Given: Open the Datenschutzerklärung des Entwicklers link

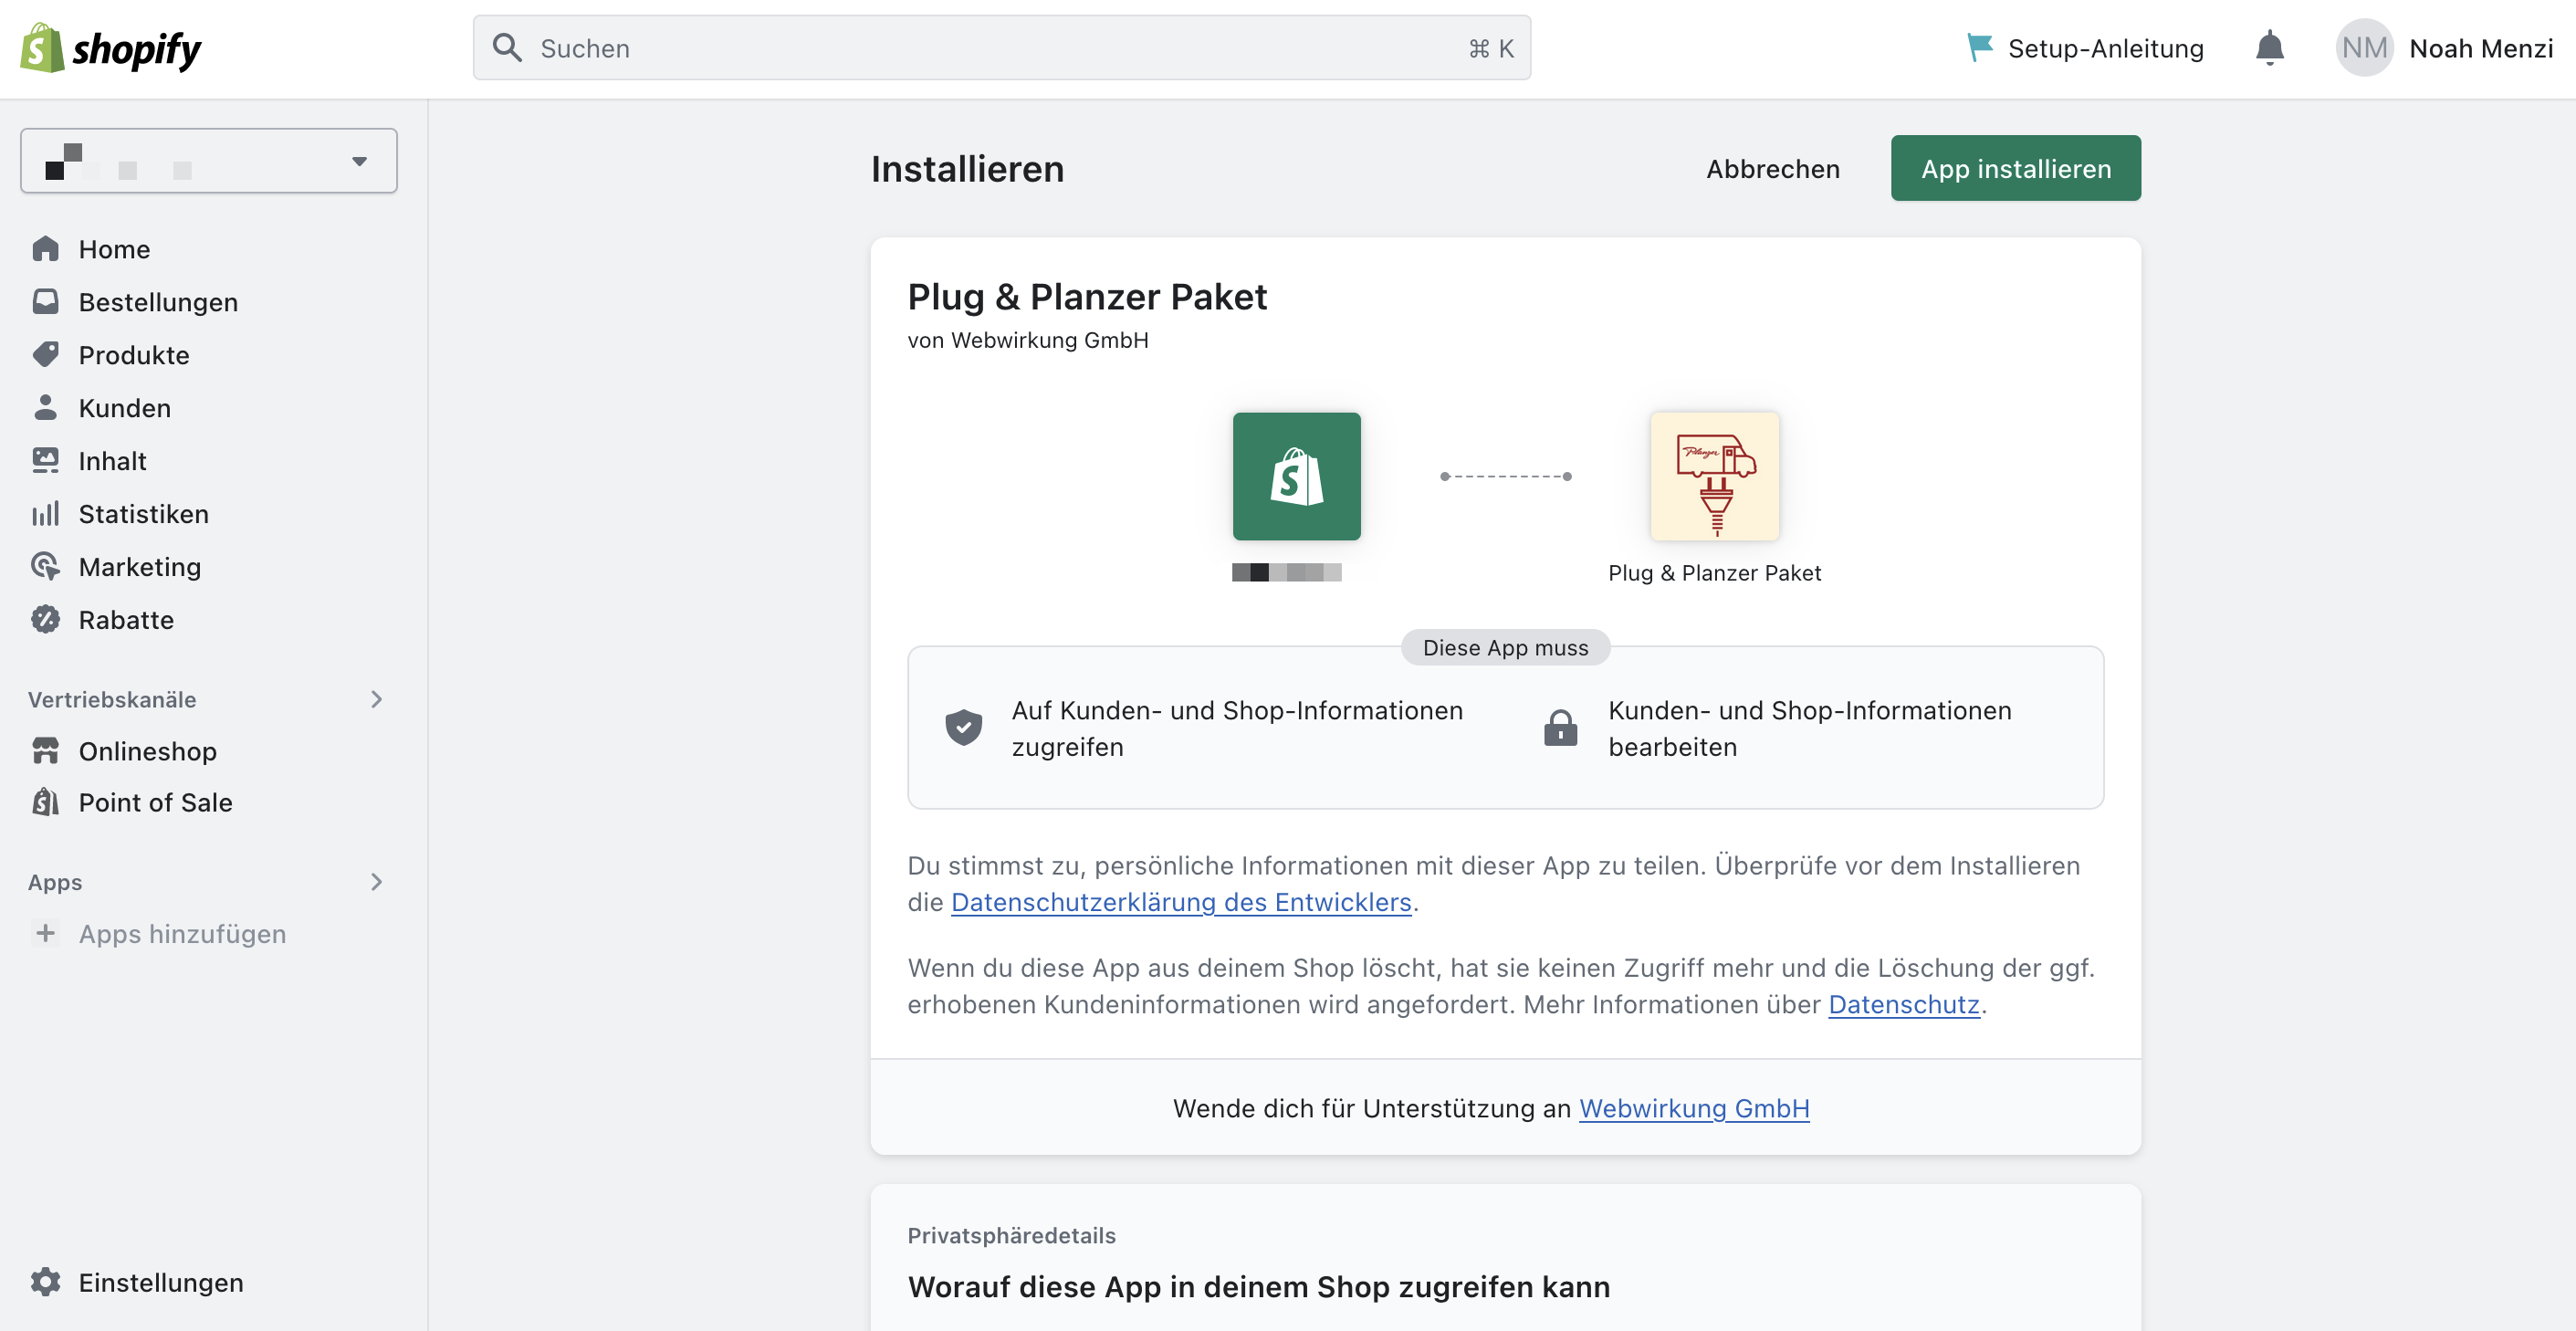Looking at the screenshot, I should 1180,903.
